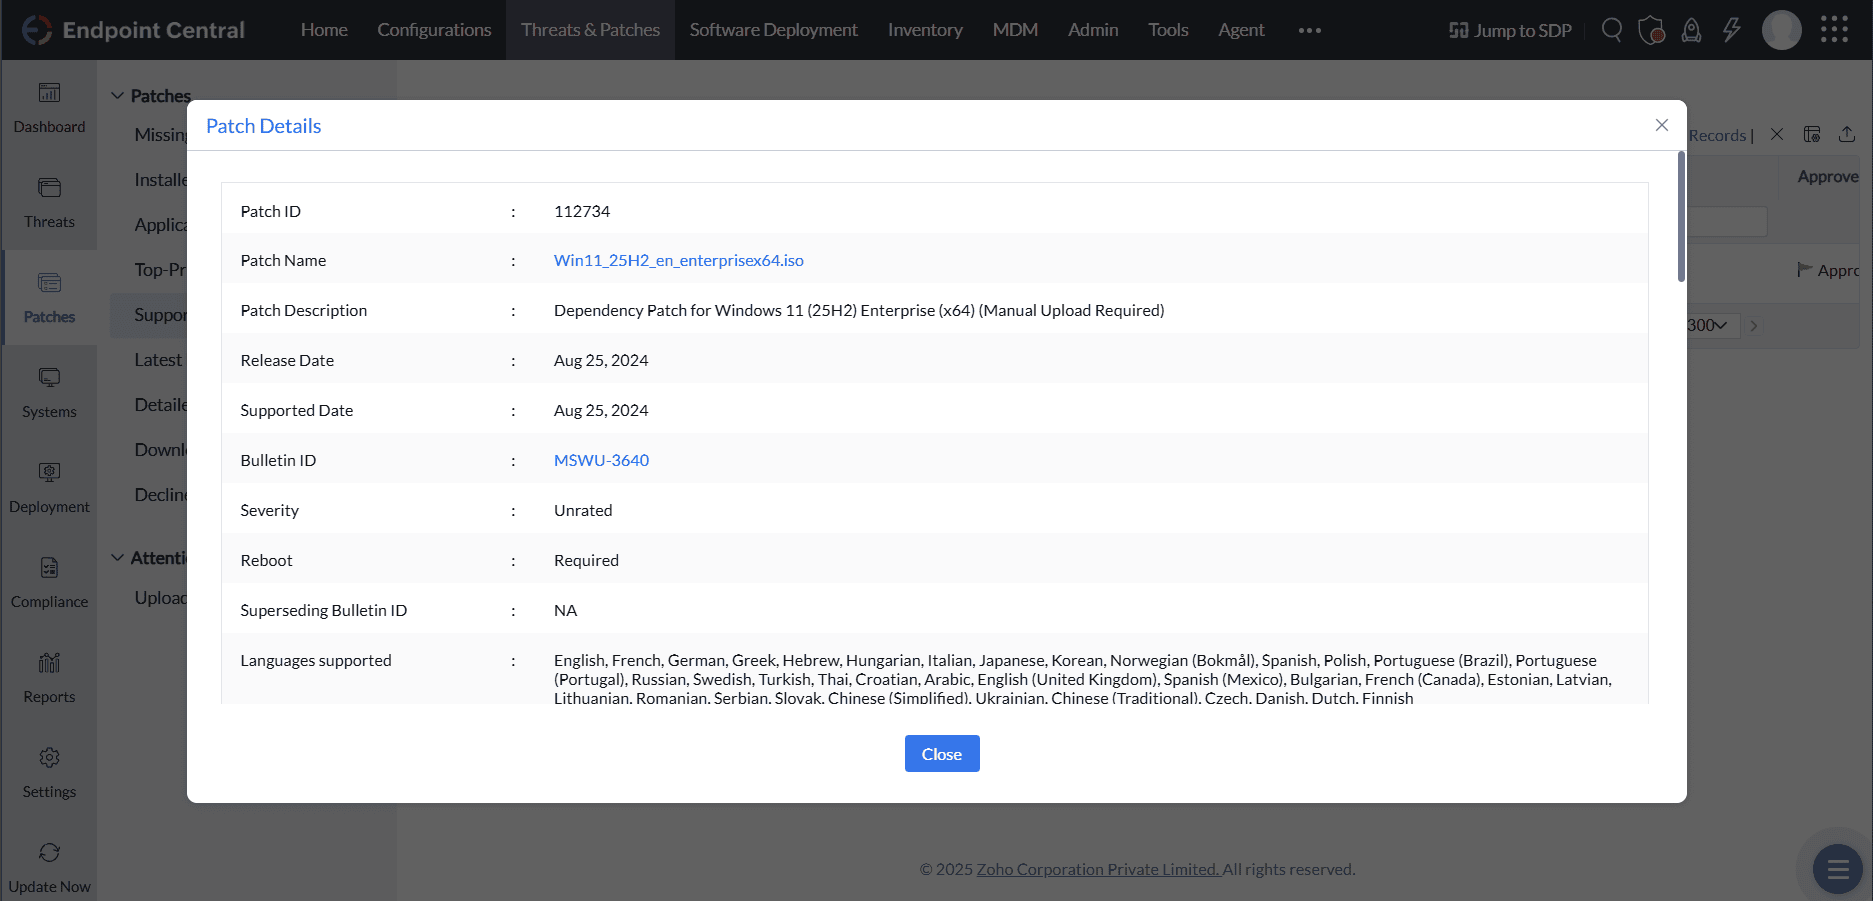Image resolution: width=1873 pixels, height=901 pixels.
Task: Open Reports in the left sidebar
Action: tap(49, 678)
